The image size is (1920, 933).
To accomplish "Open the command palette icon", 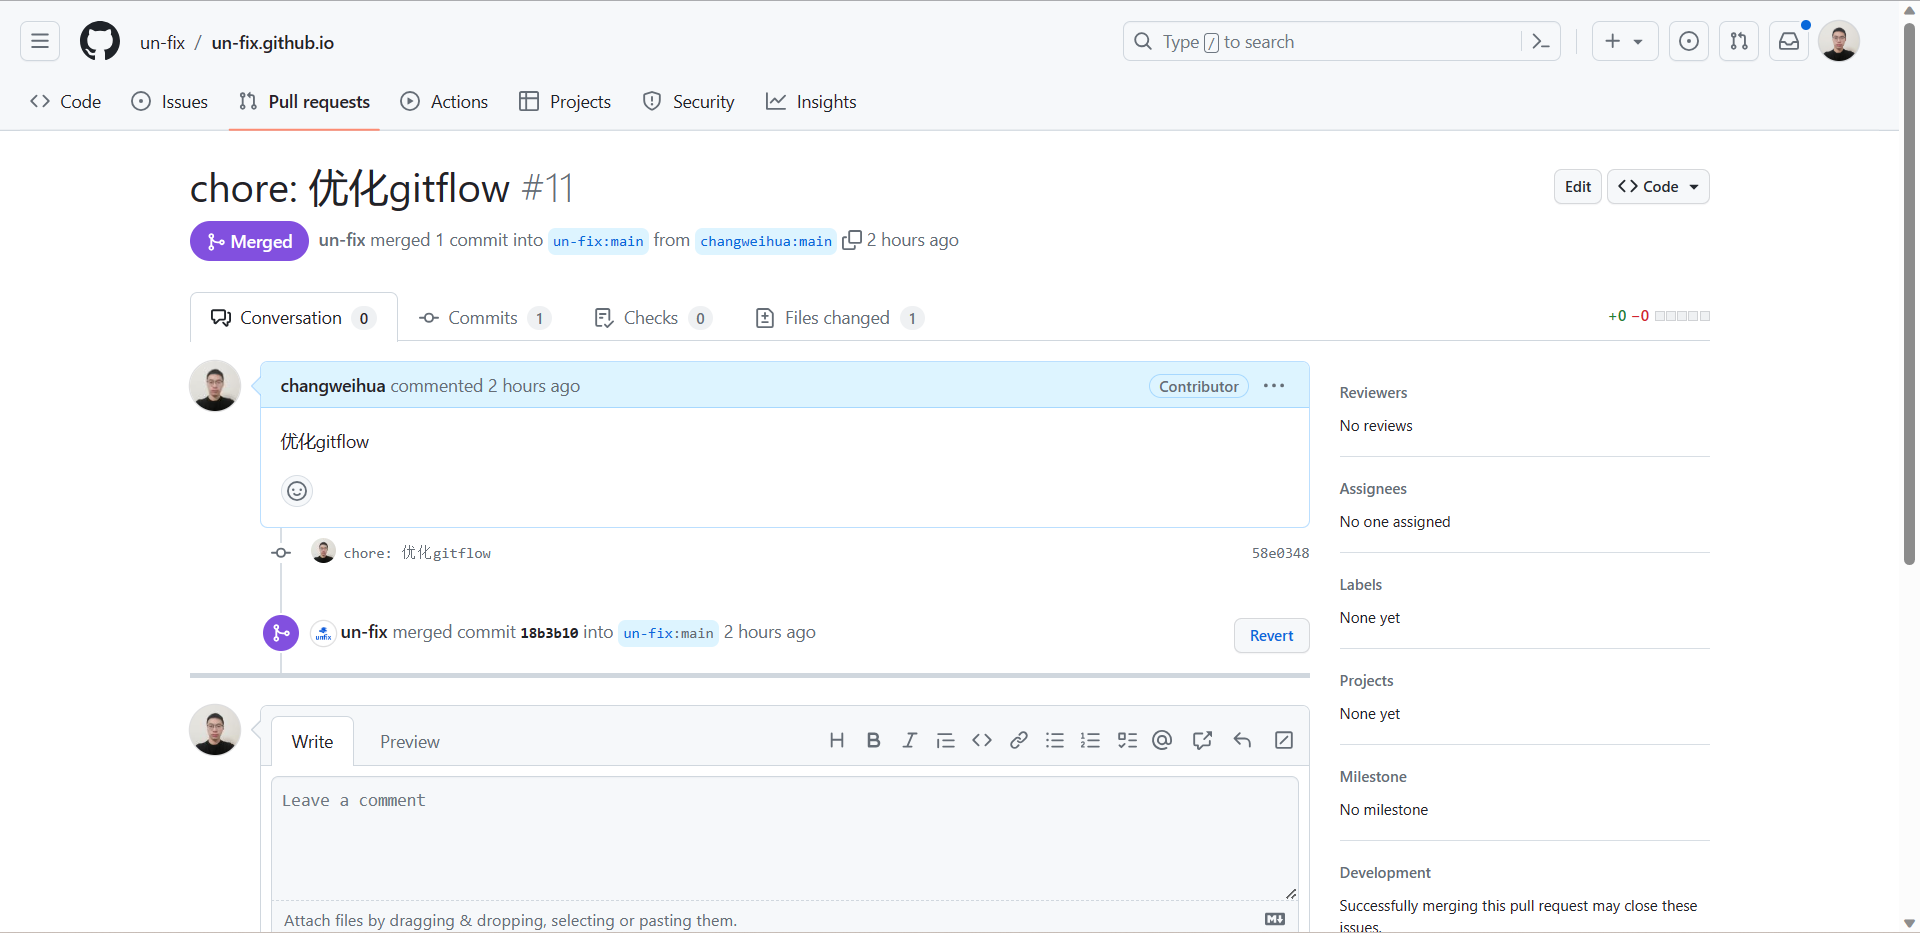I will click(1540, 42).
